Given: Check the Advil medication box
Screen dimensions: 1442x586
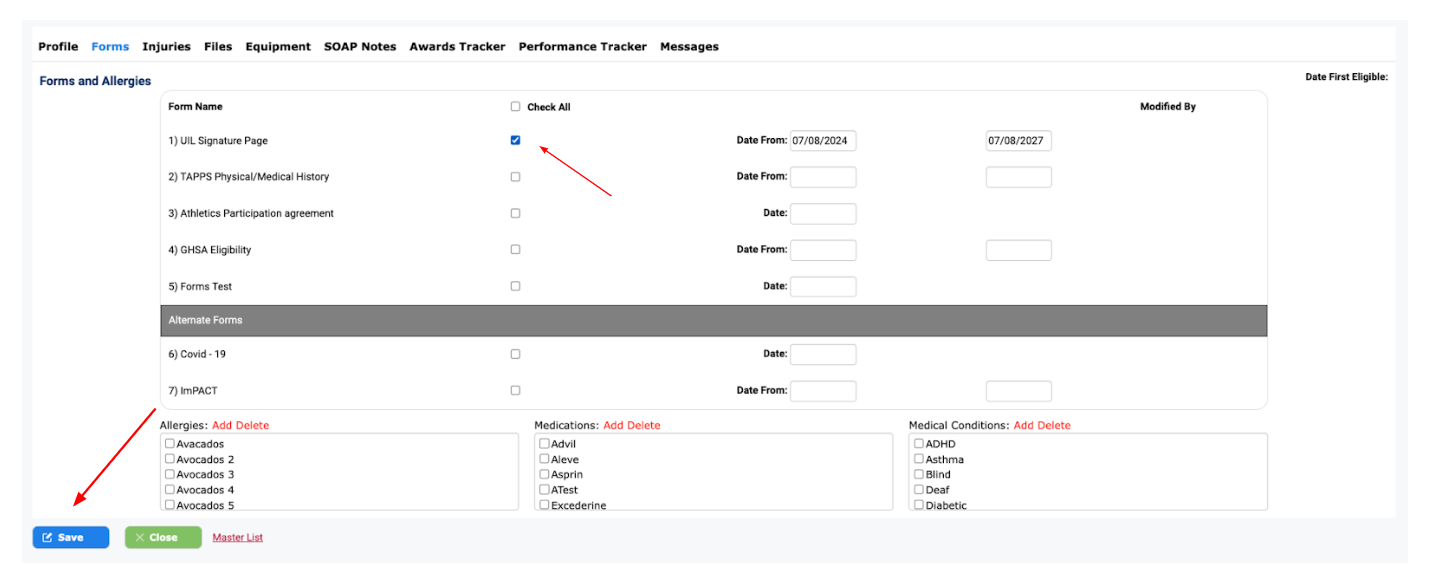Looking at the screenshot, I should click(x=544, y=444).
